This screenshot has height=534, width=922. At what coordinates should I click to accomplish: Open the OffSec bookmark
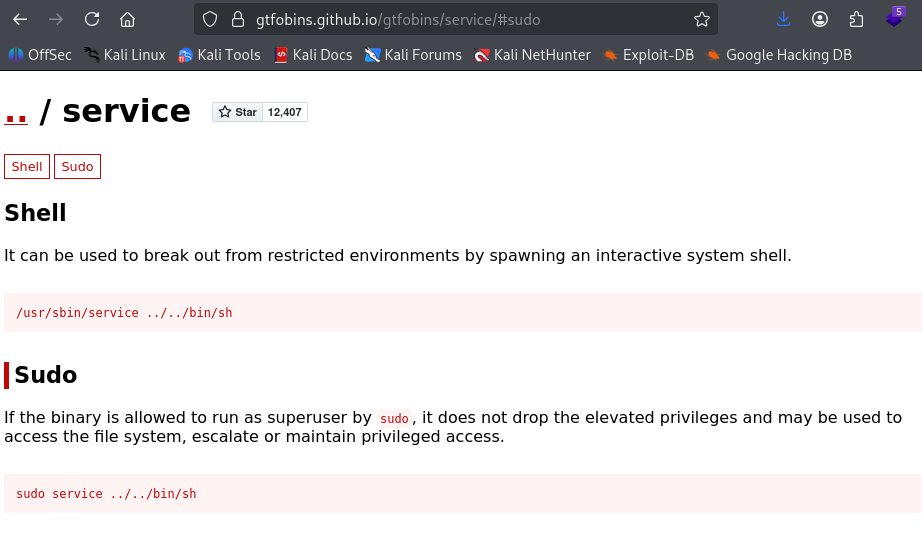point(40,55)
